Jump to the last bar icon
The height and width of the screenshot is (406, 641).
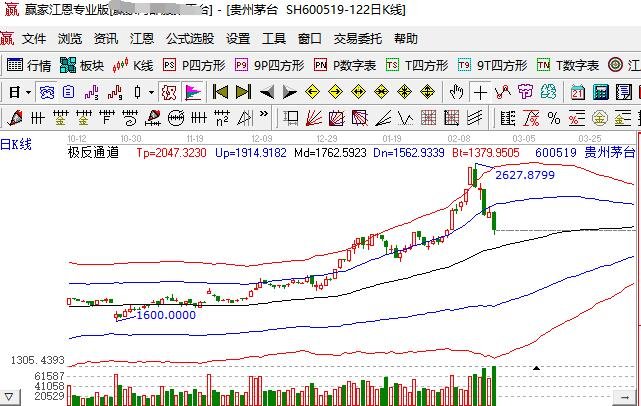point(243,92)
